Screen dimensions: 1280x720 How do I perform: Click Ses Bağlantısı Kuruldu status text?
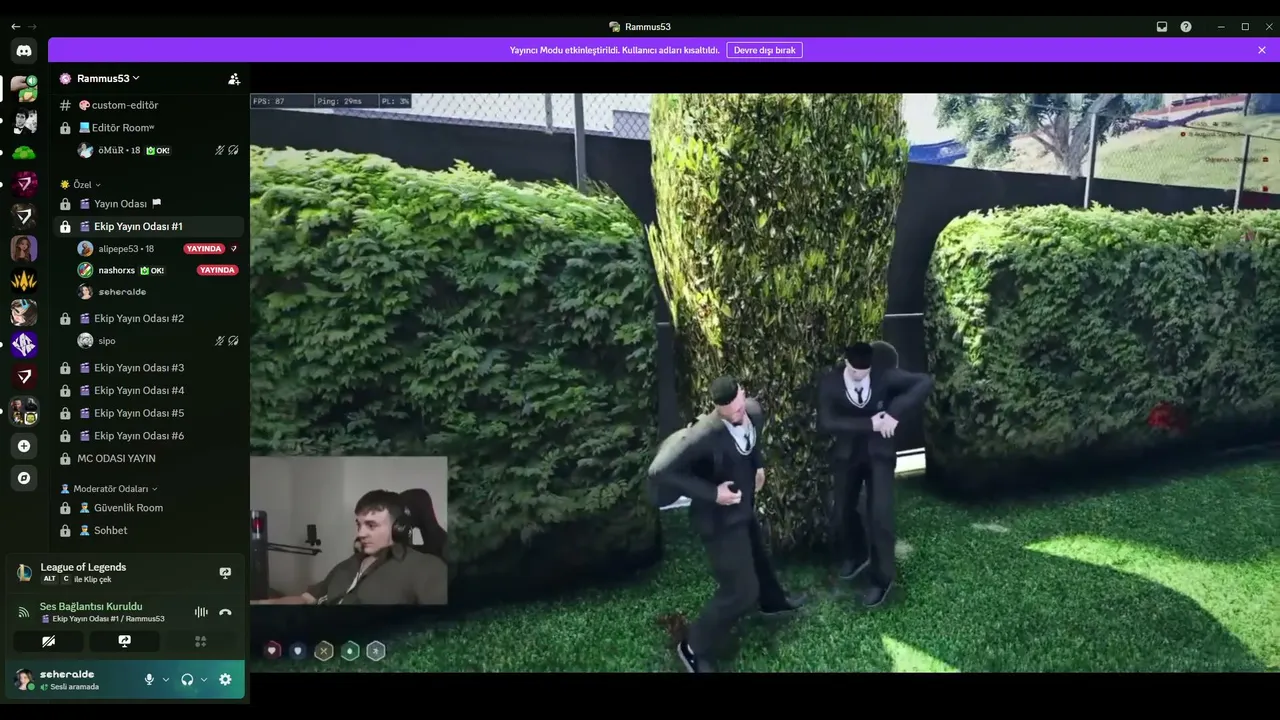click(91, 607)
